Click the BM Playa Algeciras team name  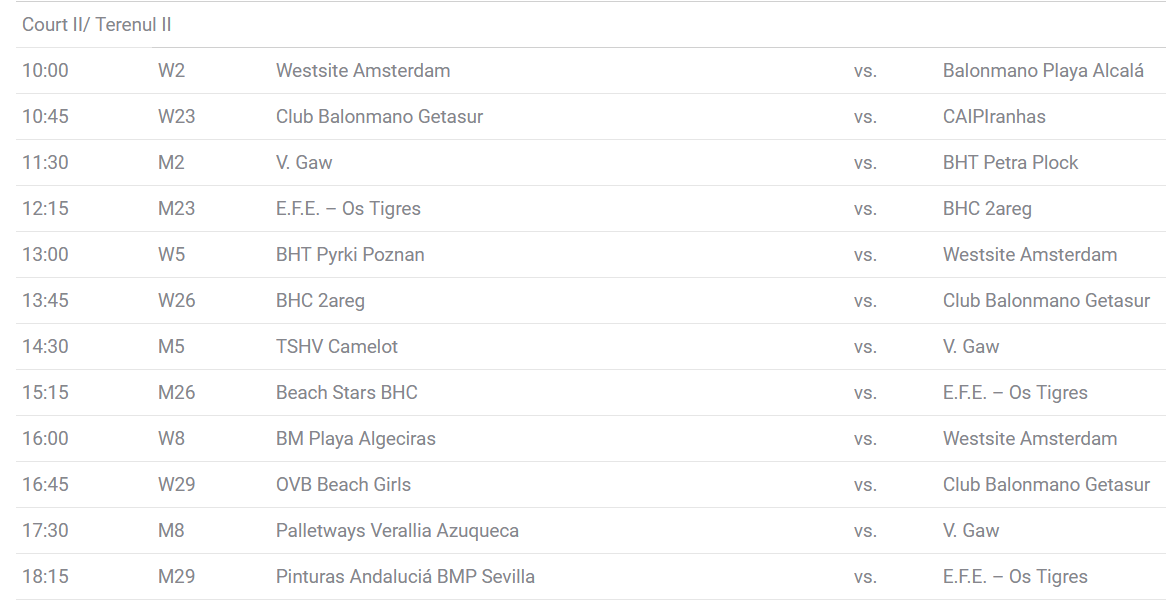click(356, 439)
